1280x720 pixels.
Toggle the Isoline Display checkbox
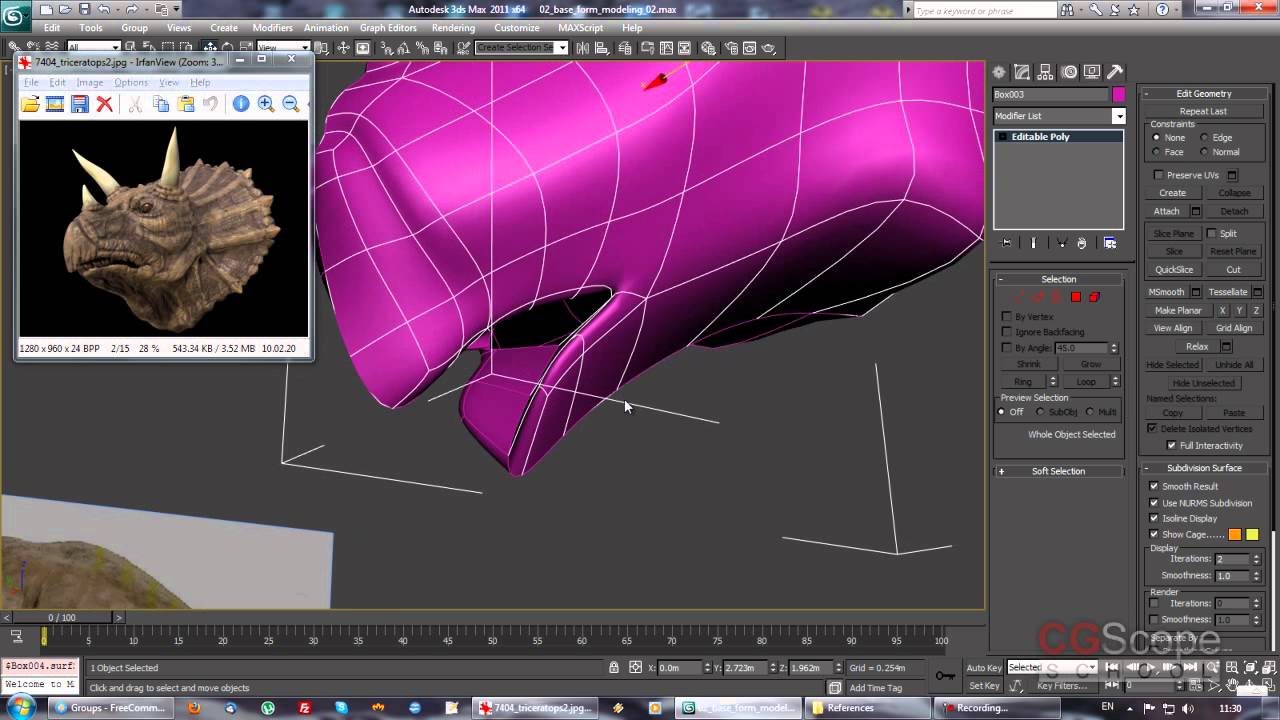(x=1154, y=518)
